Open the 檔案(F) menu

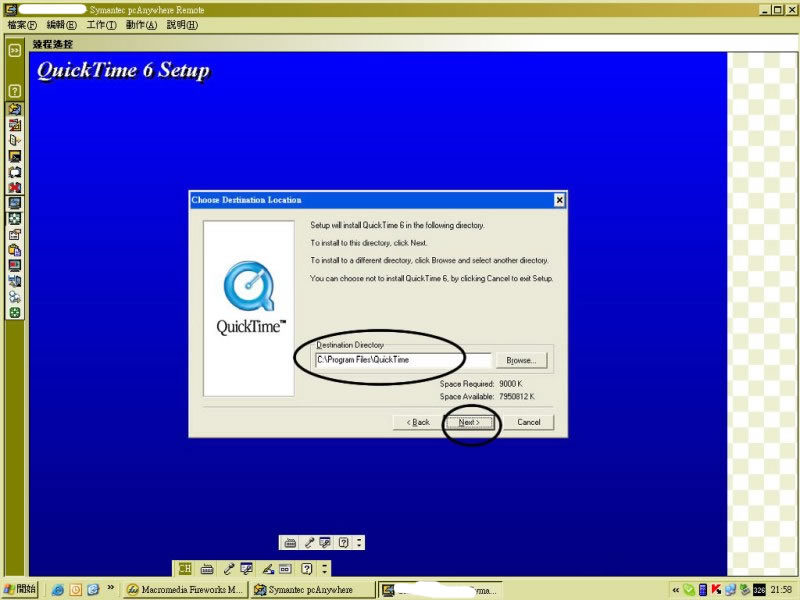click(x=22, y=24)
